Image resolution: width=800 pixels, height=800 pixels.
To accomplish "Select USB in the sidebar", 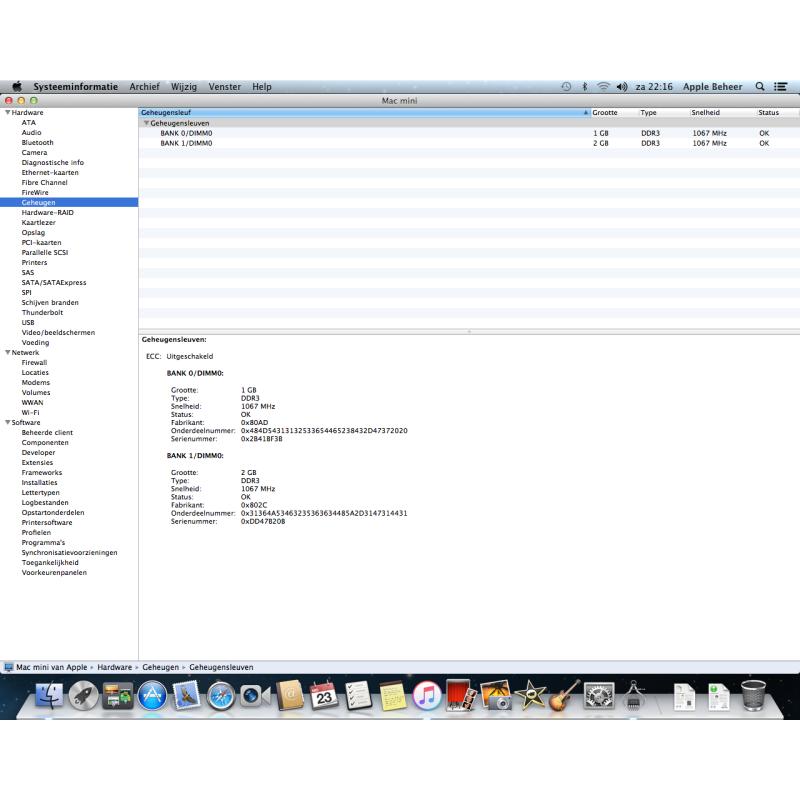I will [28, 322].
